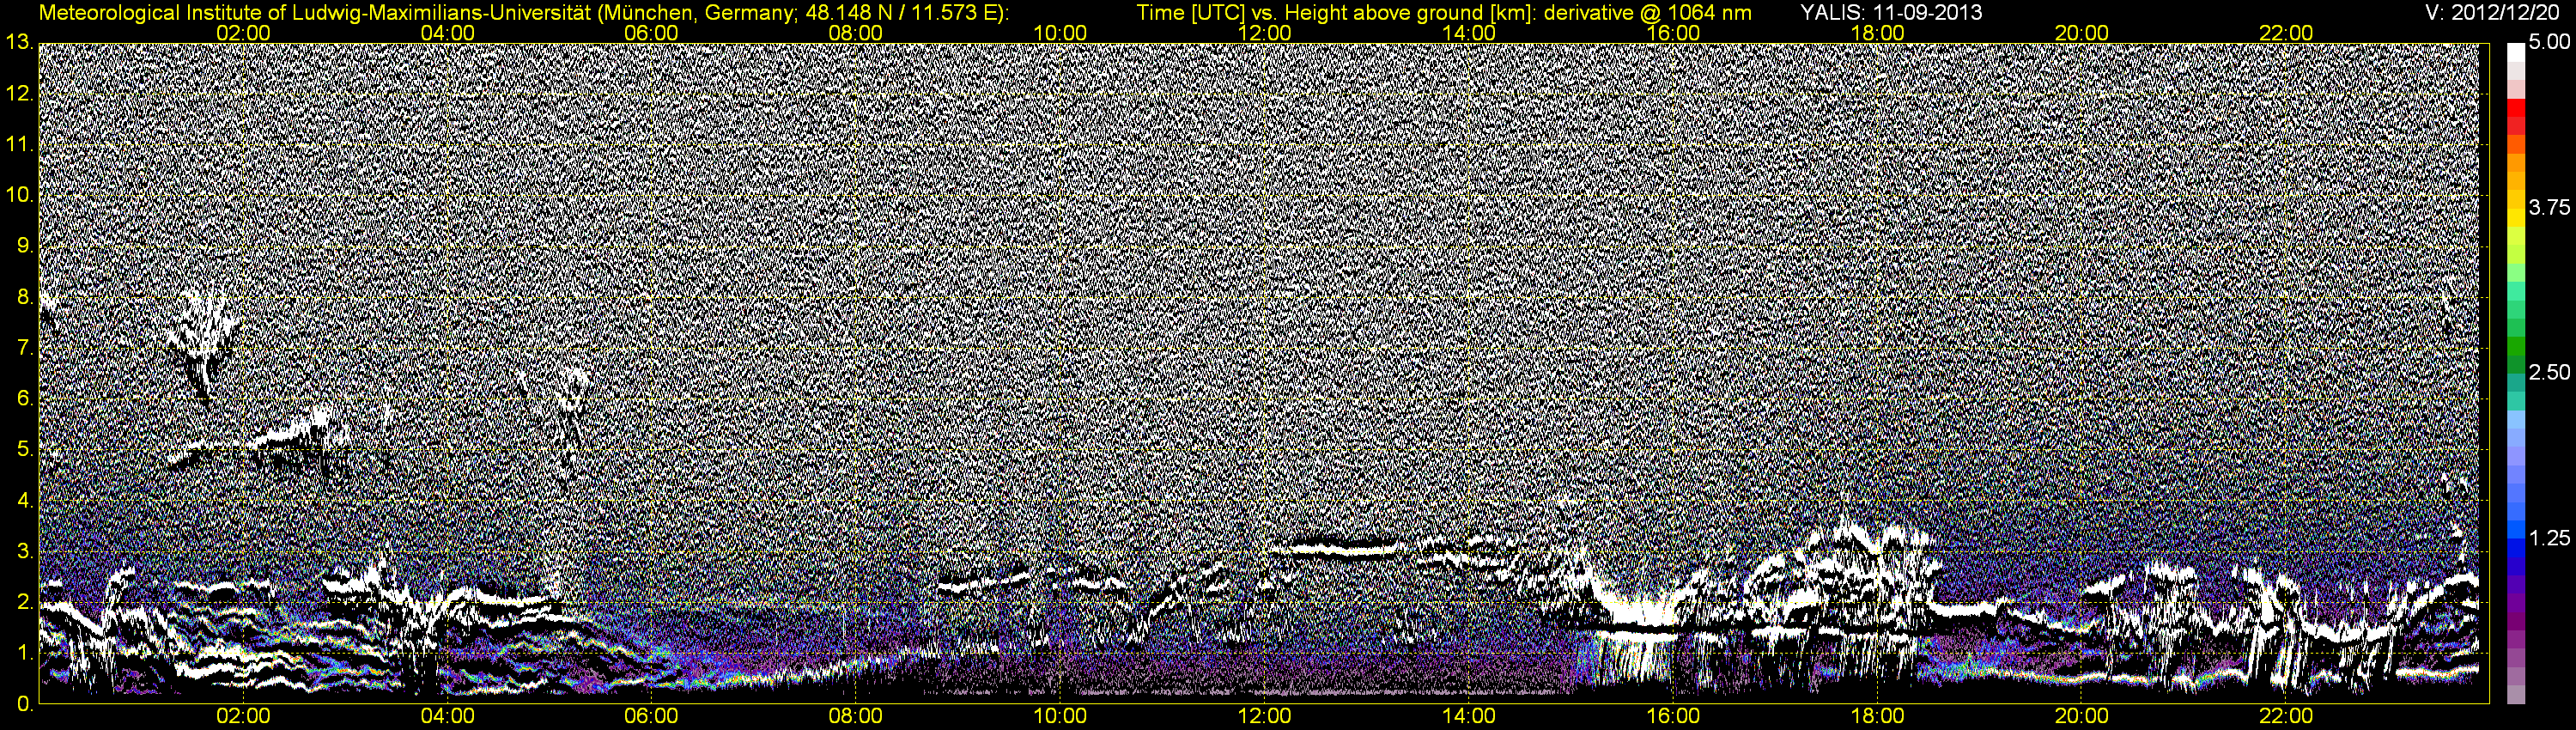
Task: Click the 10:00 label on the bottom time axis
Action: coord(1060,716)
